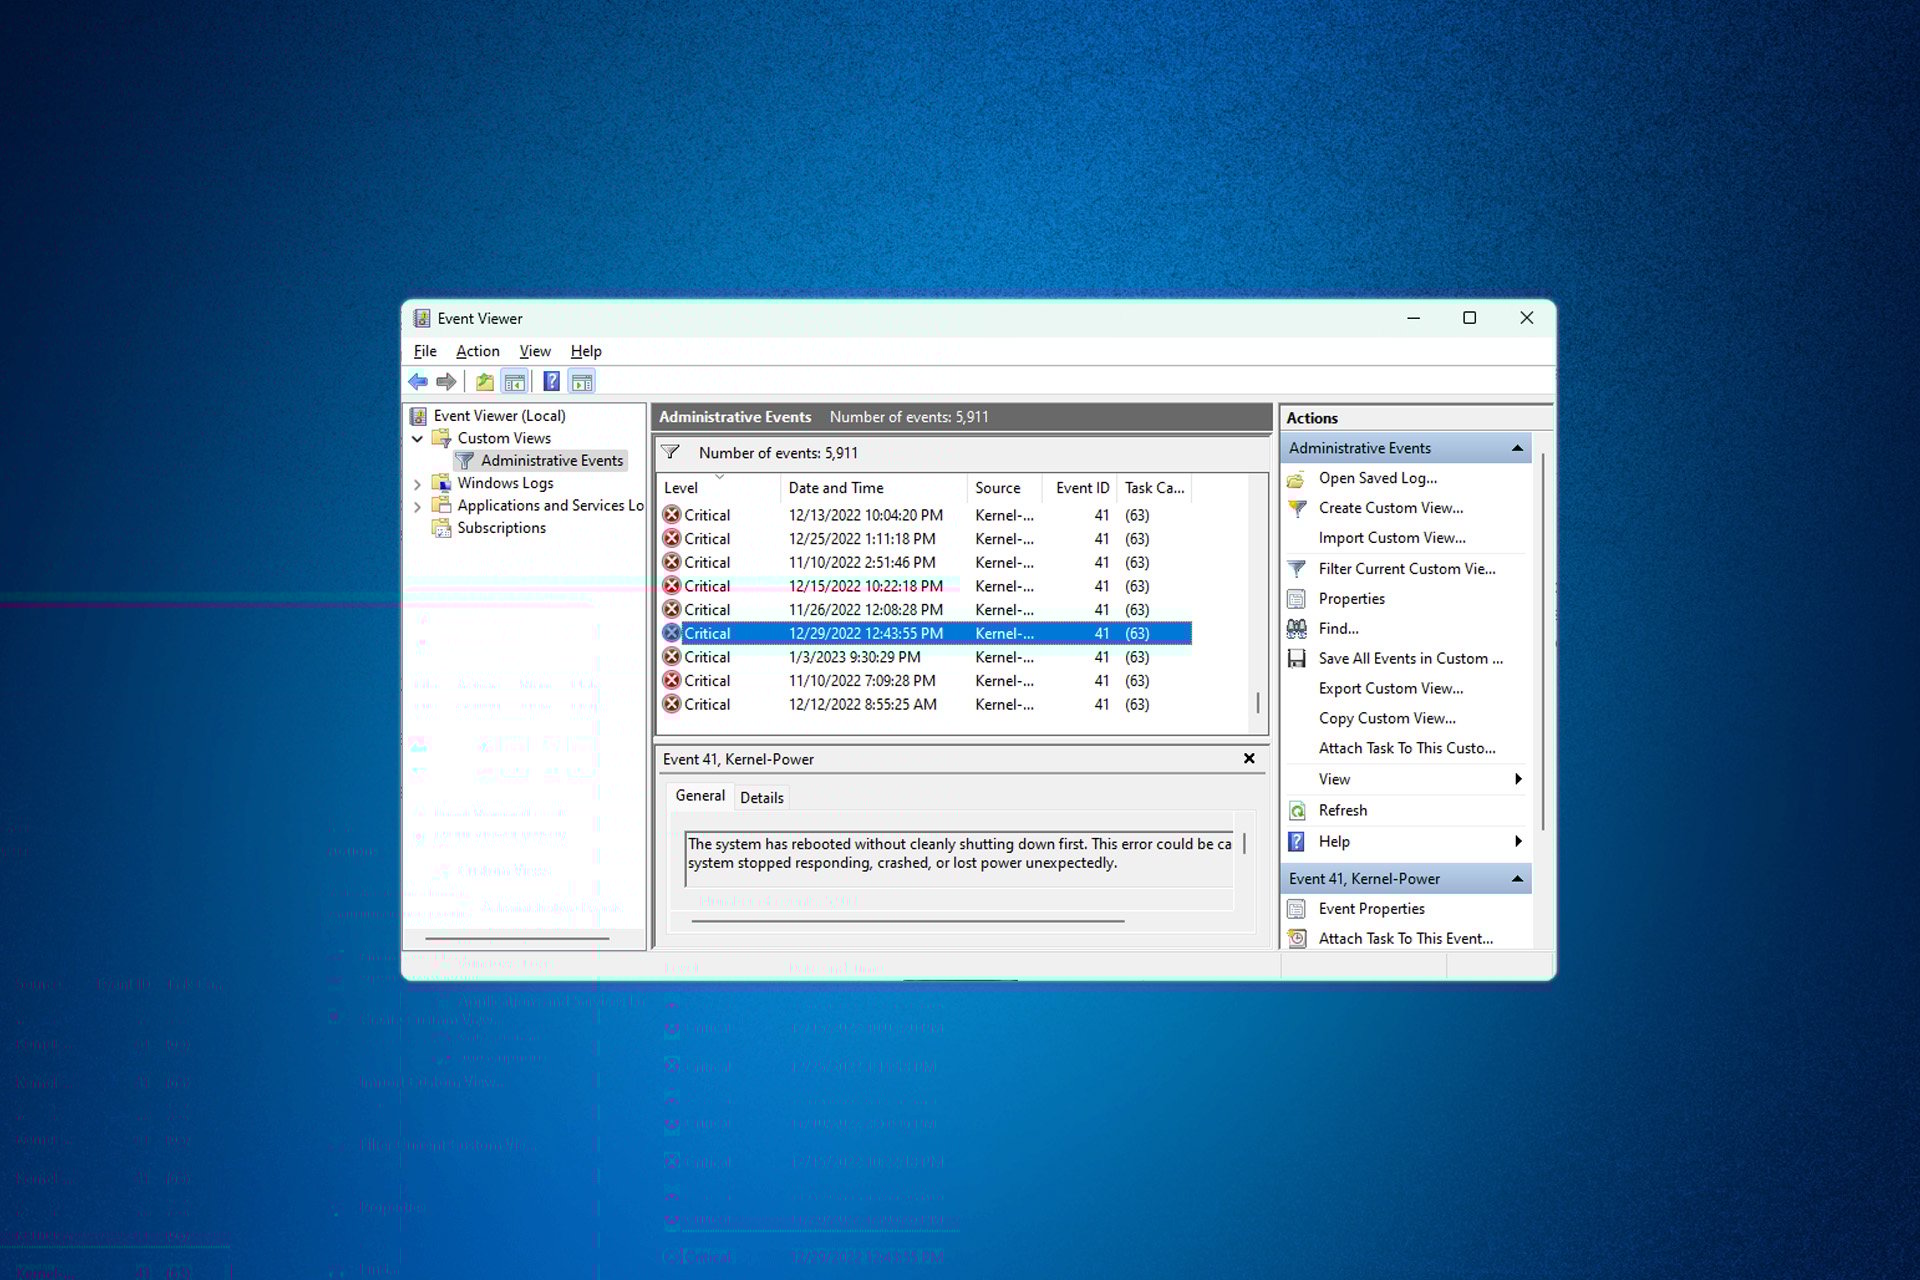
Task: Expand Applications and Services Logs node
Action: pos(417,507)
